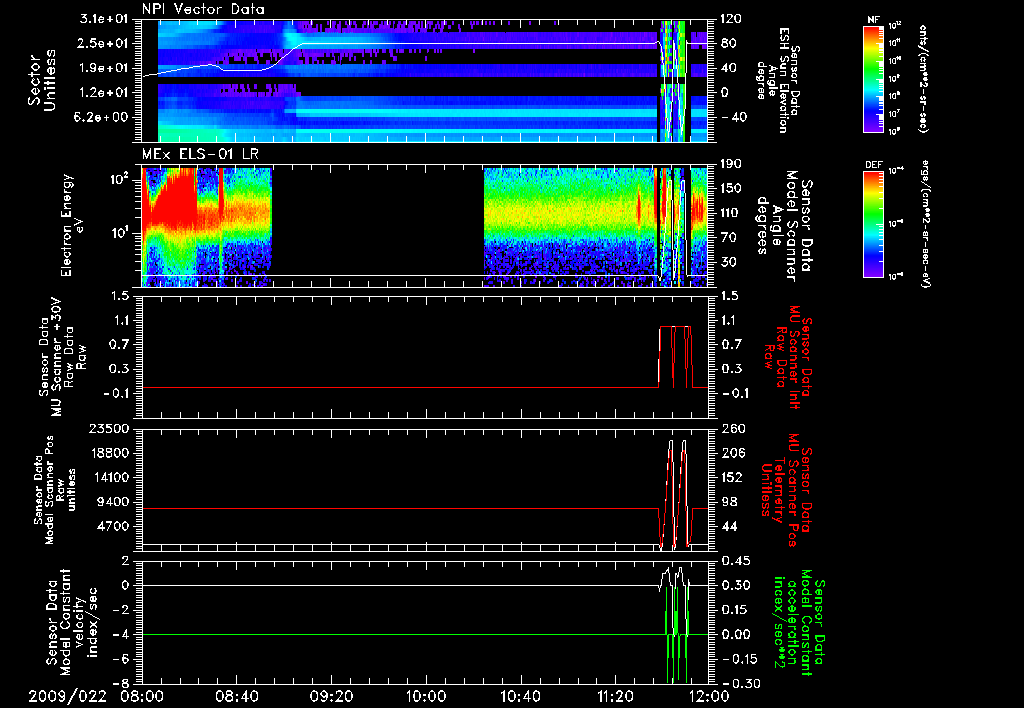The image size is (1024, 708).
Task: Click the Sector Unitless axis title
Action: [x=42, y=80]
